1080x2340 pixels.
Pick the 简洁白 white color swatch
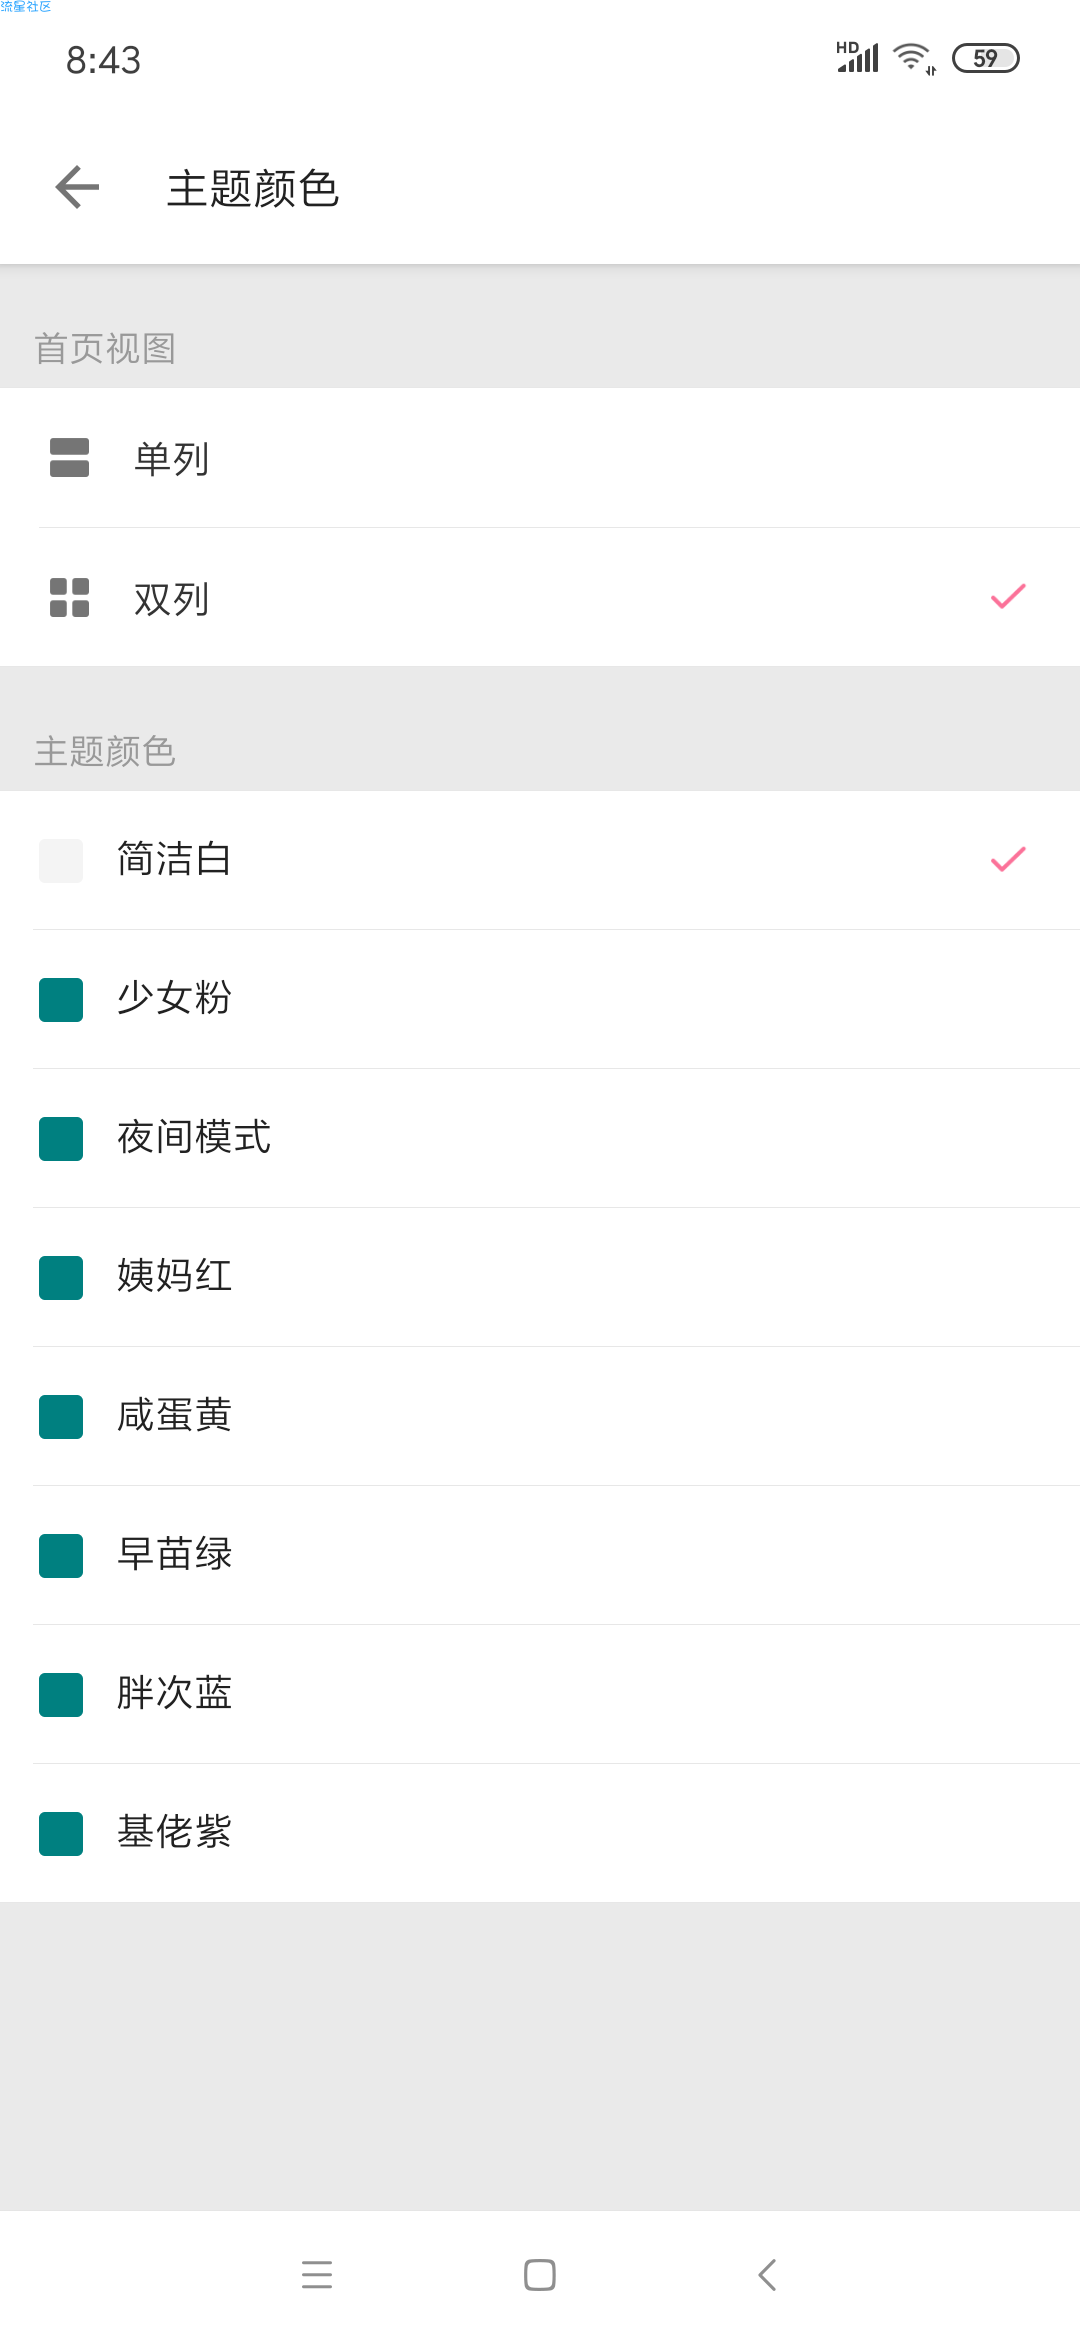pyautogui.click(x=61, y=861)
